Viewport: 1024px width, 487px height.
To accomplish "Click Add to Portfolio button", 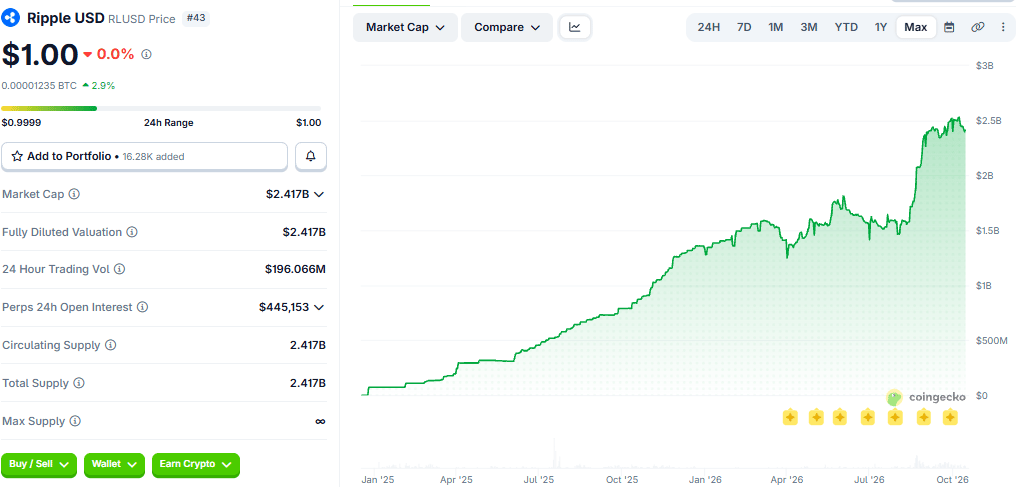I will pyautogui.click(x=144, y=157).
